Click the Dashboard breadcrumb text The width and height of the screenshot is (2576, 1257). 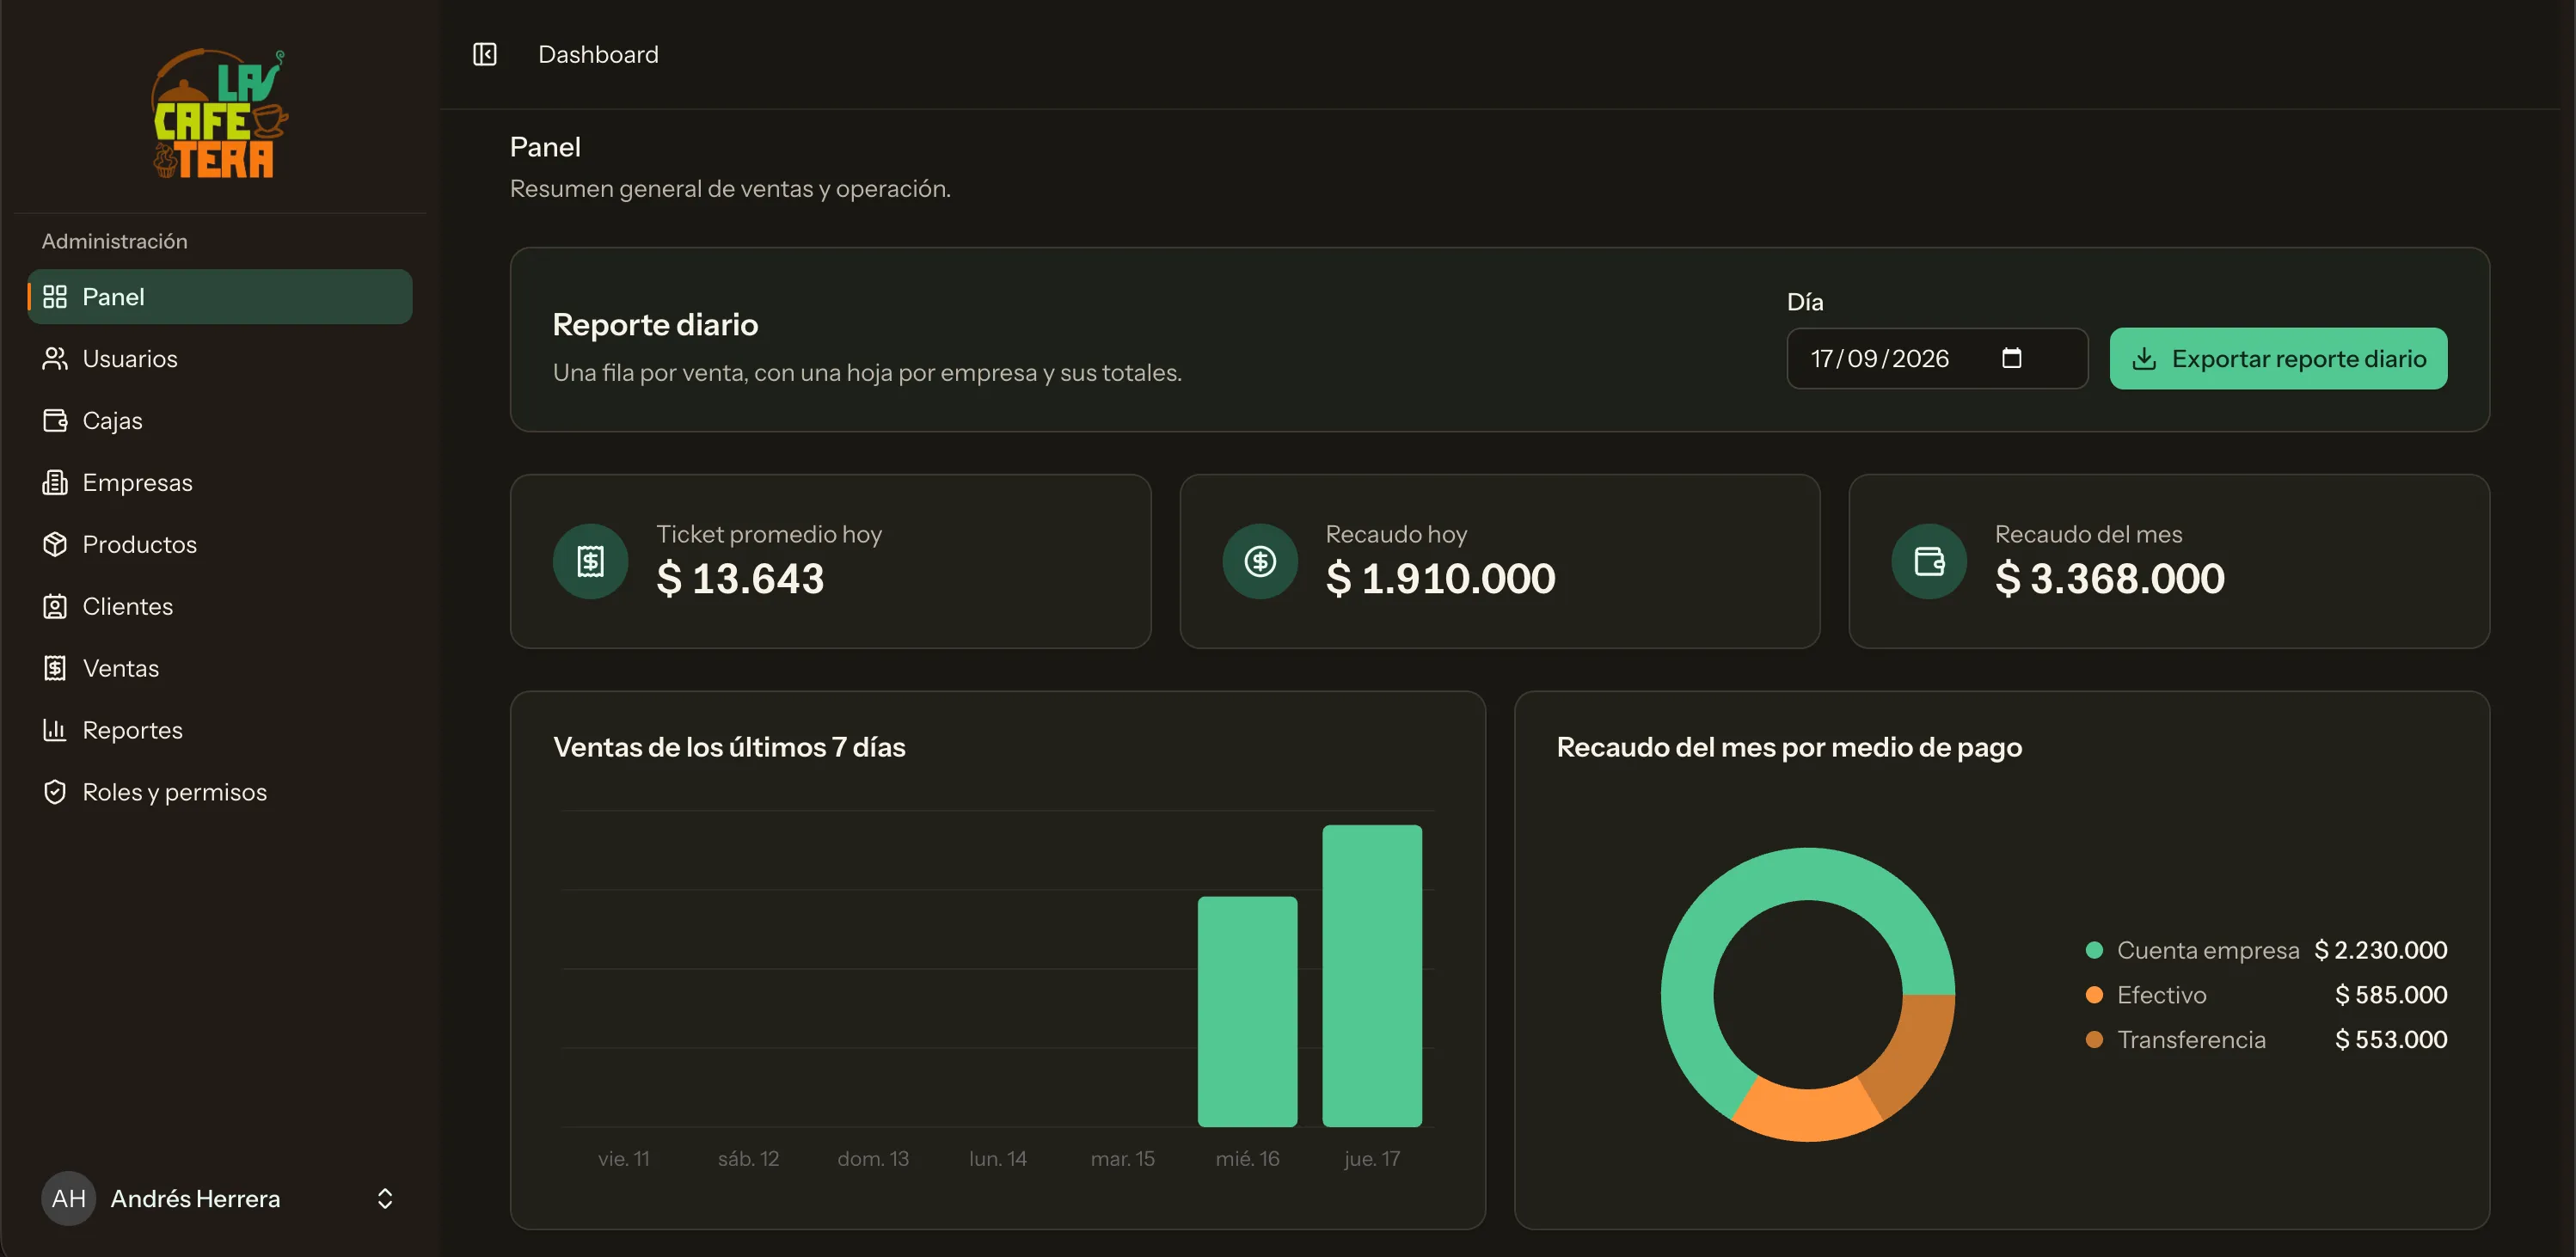click(x=598, y=54)
